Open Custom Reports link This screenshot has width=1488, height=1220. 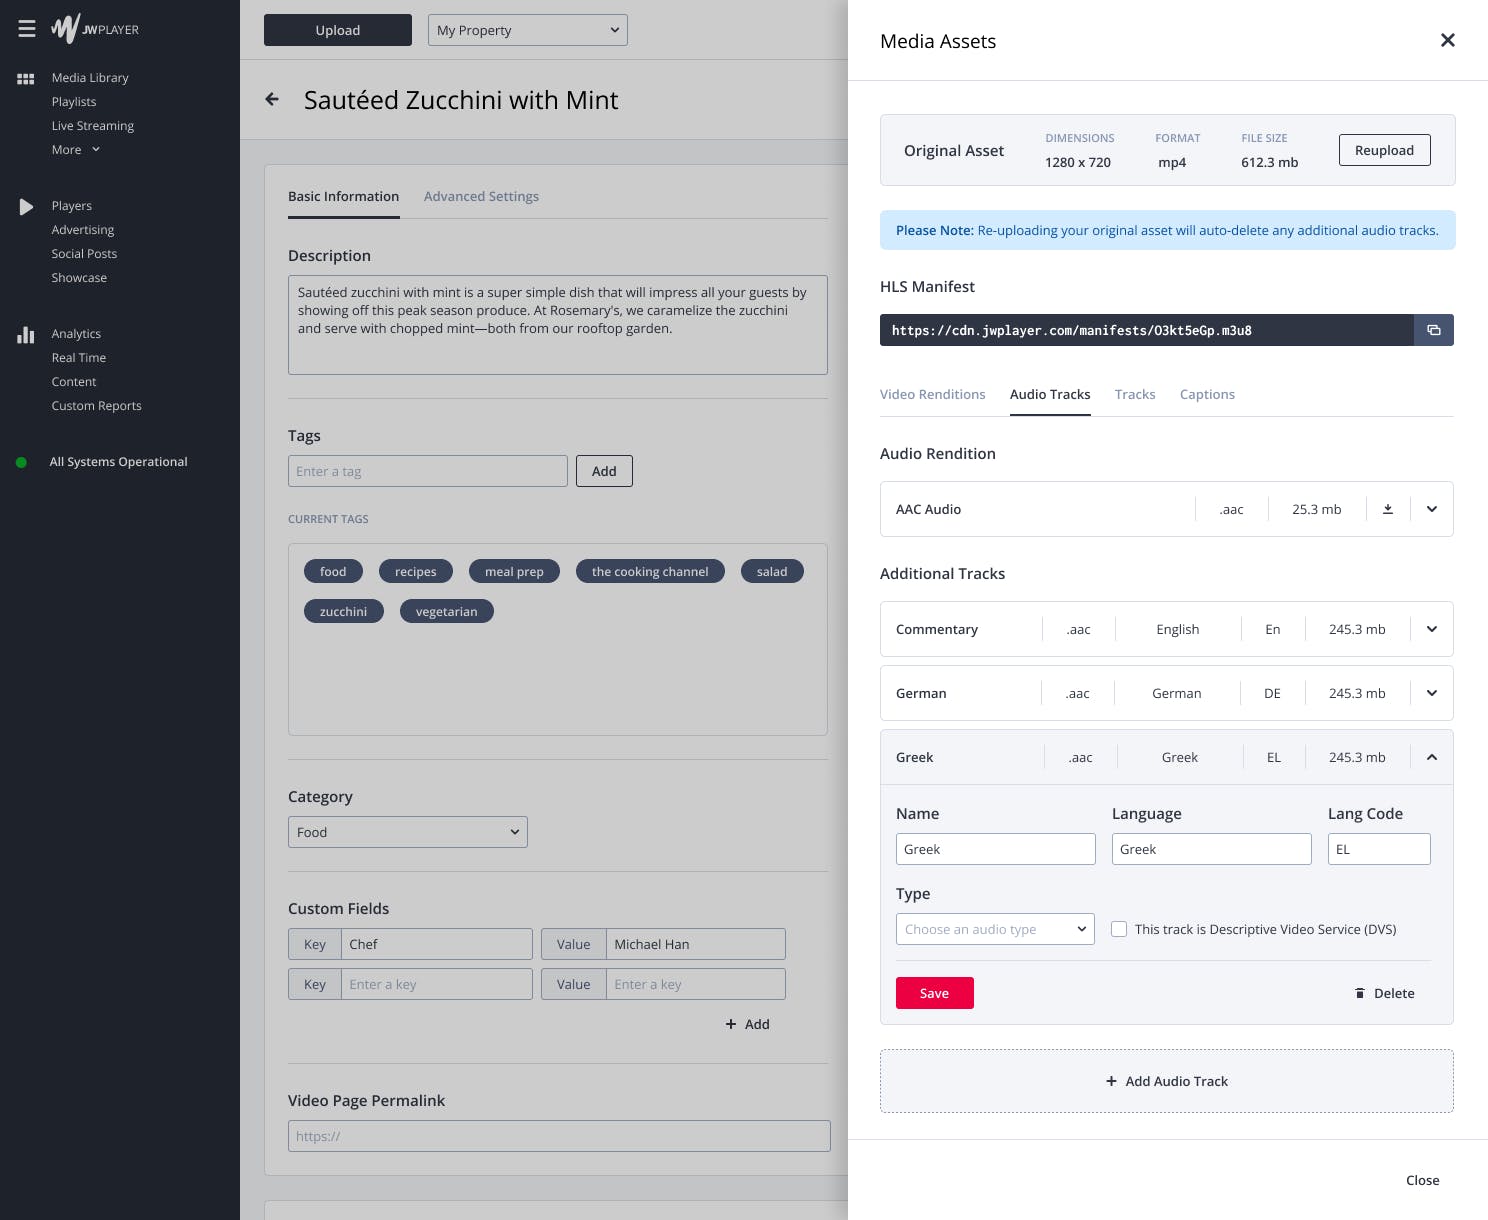tap(97, 406)
